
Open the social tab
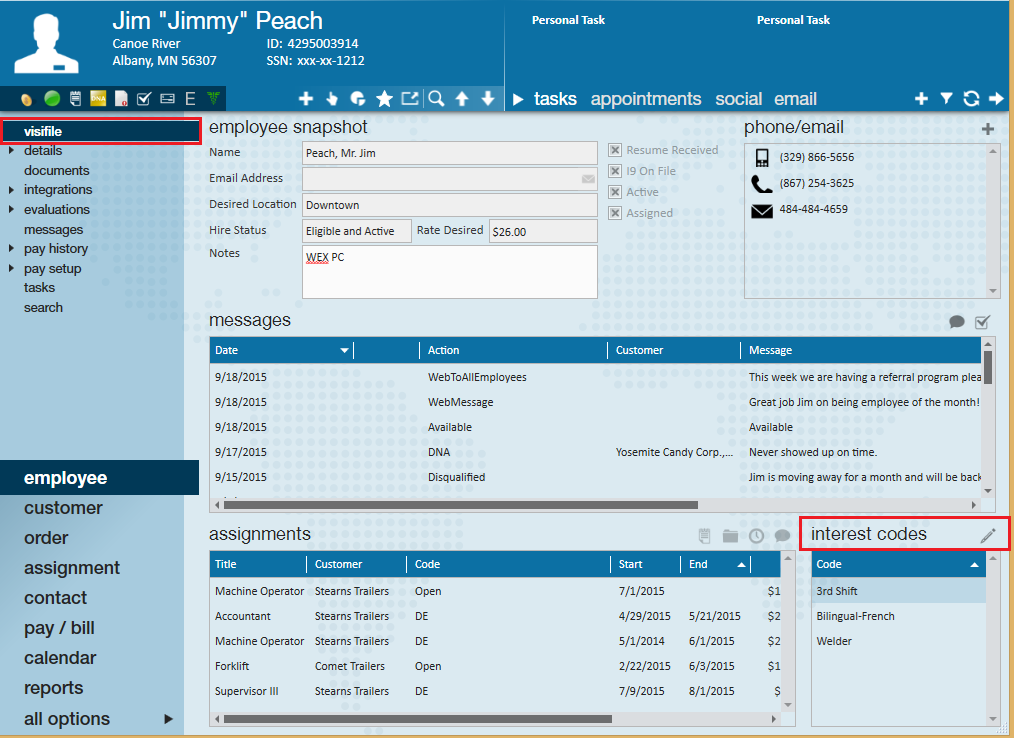[x=738, y=99]
